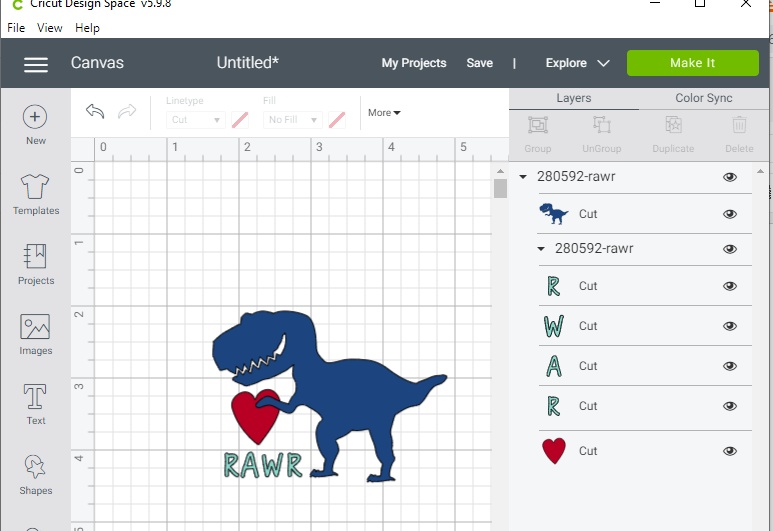Undo the last action
This screenshot has width=773, height=531.
point(95,111)
